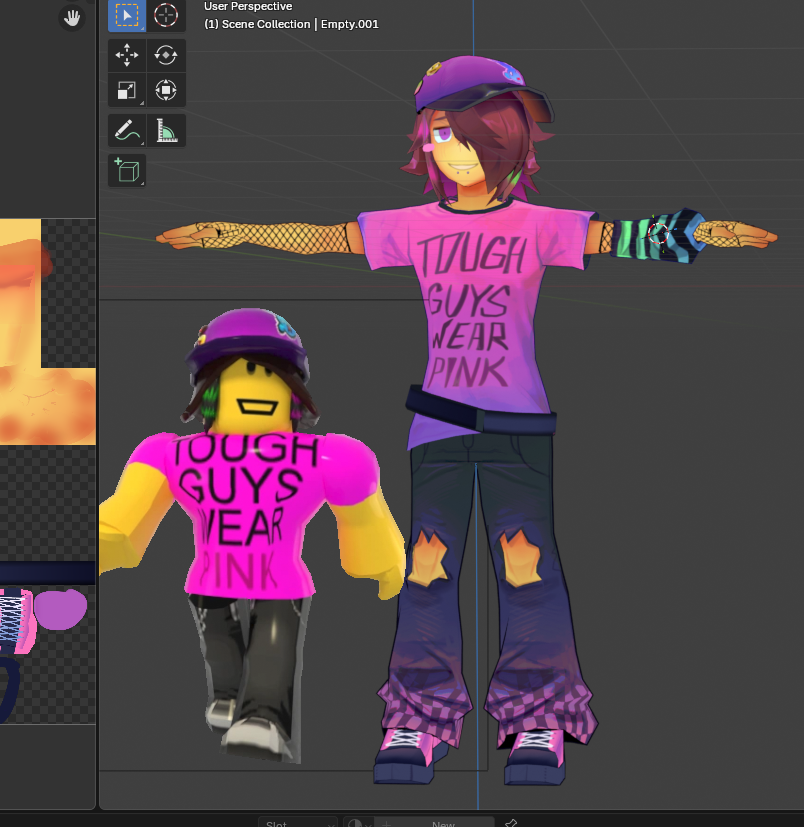Screen dimensions: 804x827
Task: Activate the Measure ruler tool
Action: coord(166,130)
